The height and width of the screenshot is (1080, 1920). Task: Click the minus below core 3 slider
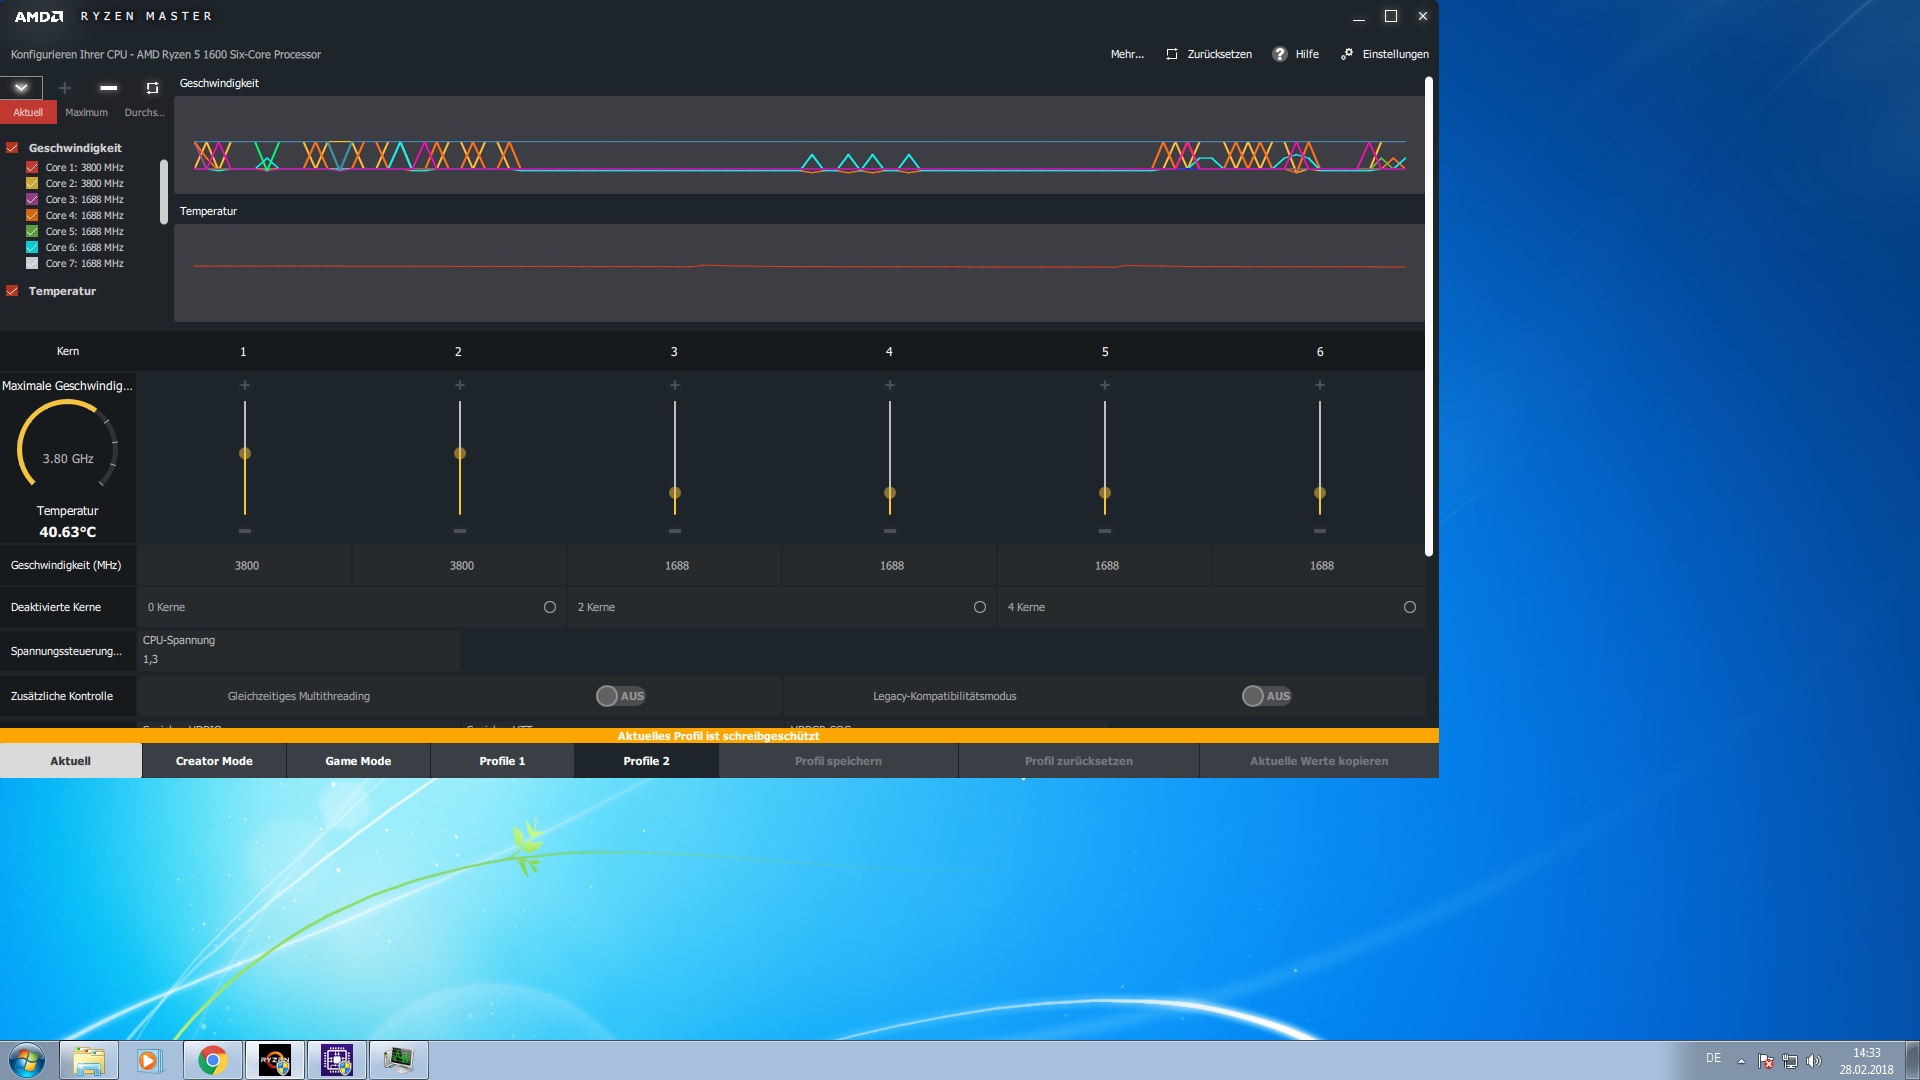[x=675, y=531]
